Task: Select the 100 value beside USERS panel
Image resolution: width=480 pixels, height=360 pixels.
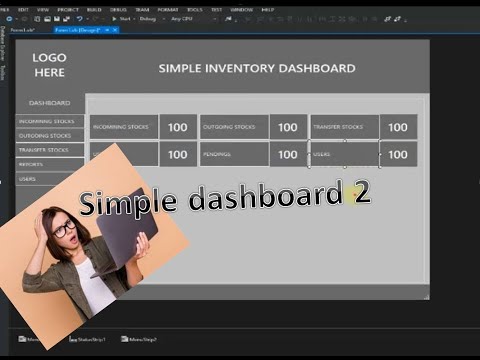Action: (x=398, y=154)
